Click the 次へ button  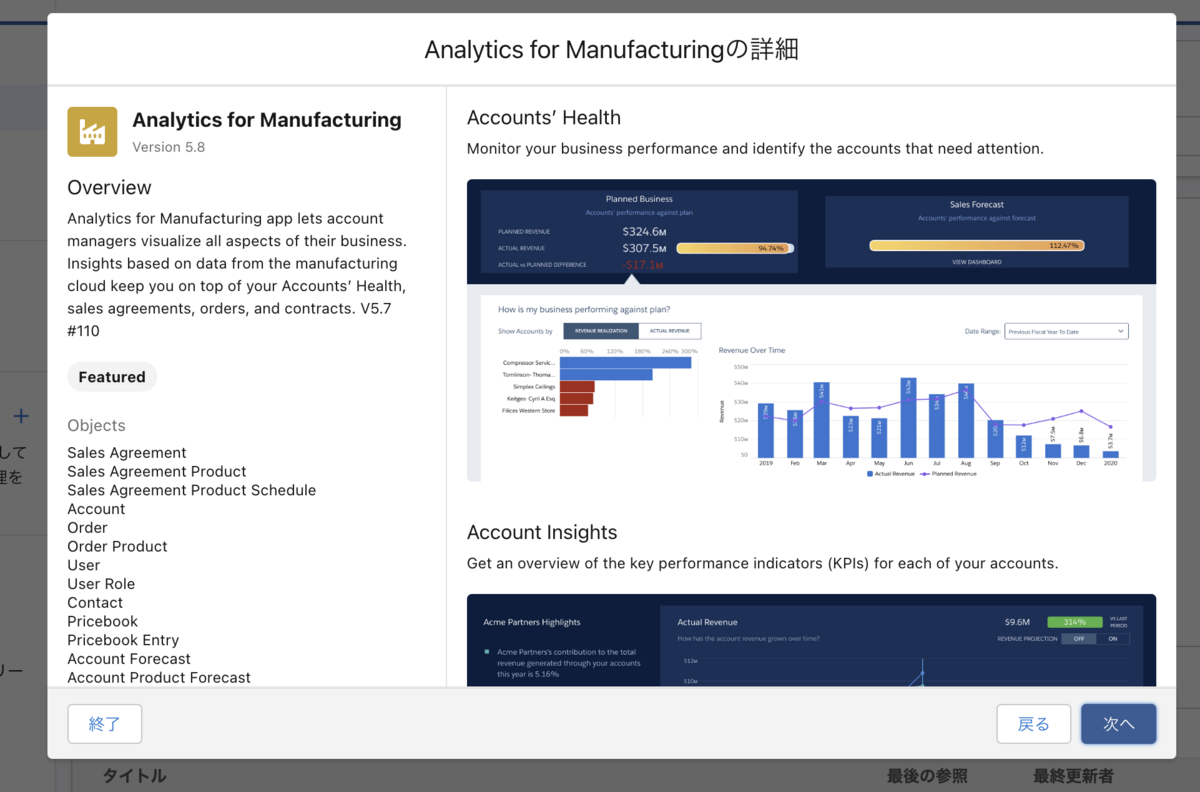click(1118, 723)
